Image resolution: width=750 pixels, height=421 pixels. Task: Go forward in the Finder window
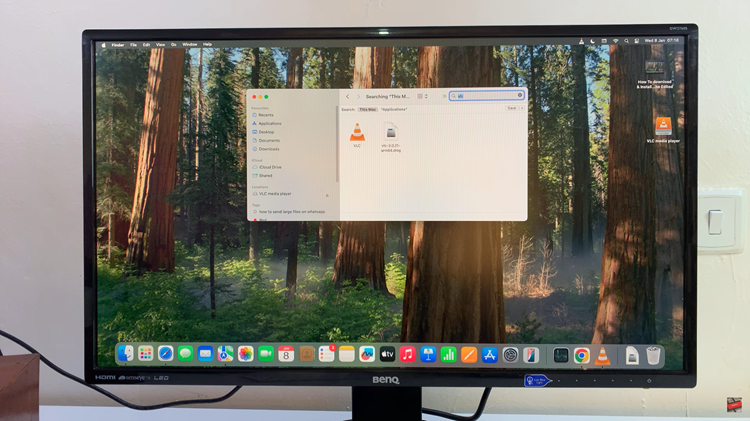[x=358, y=97]
